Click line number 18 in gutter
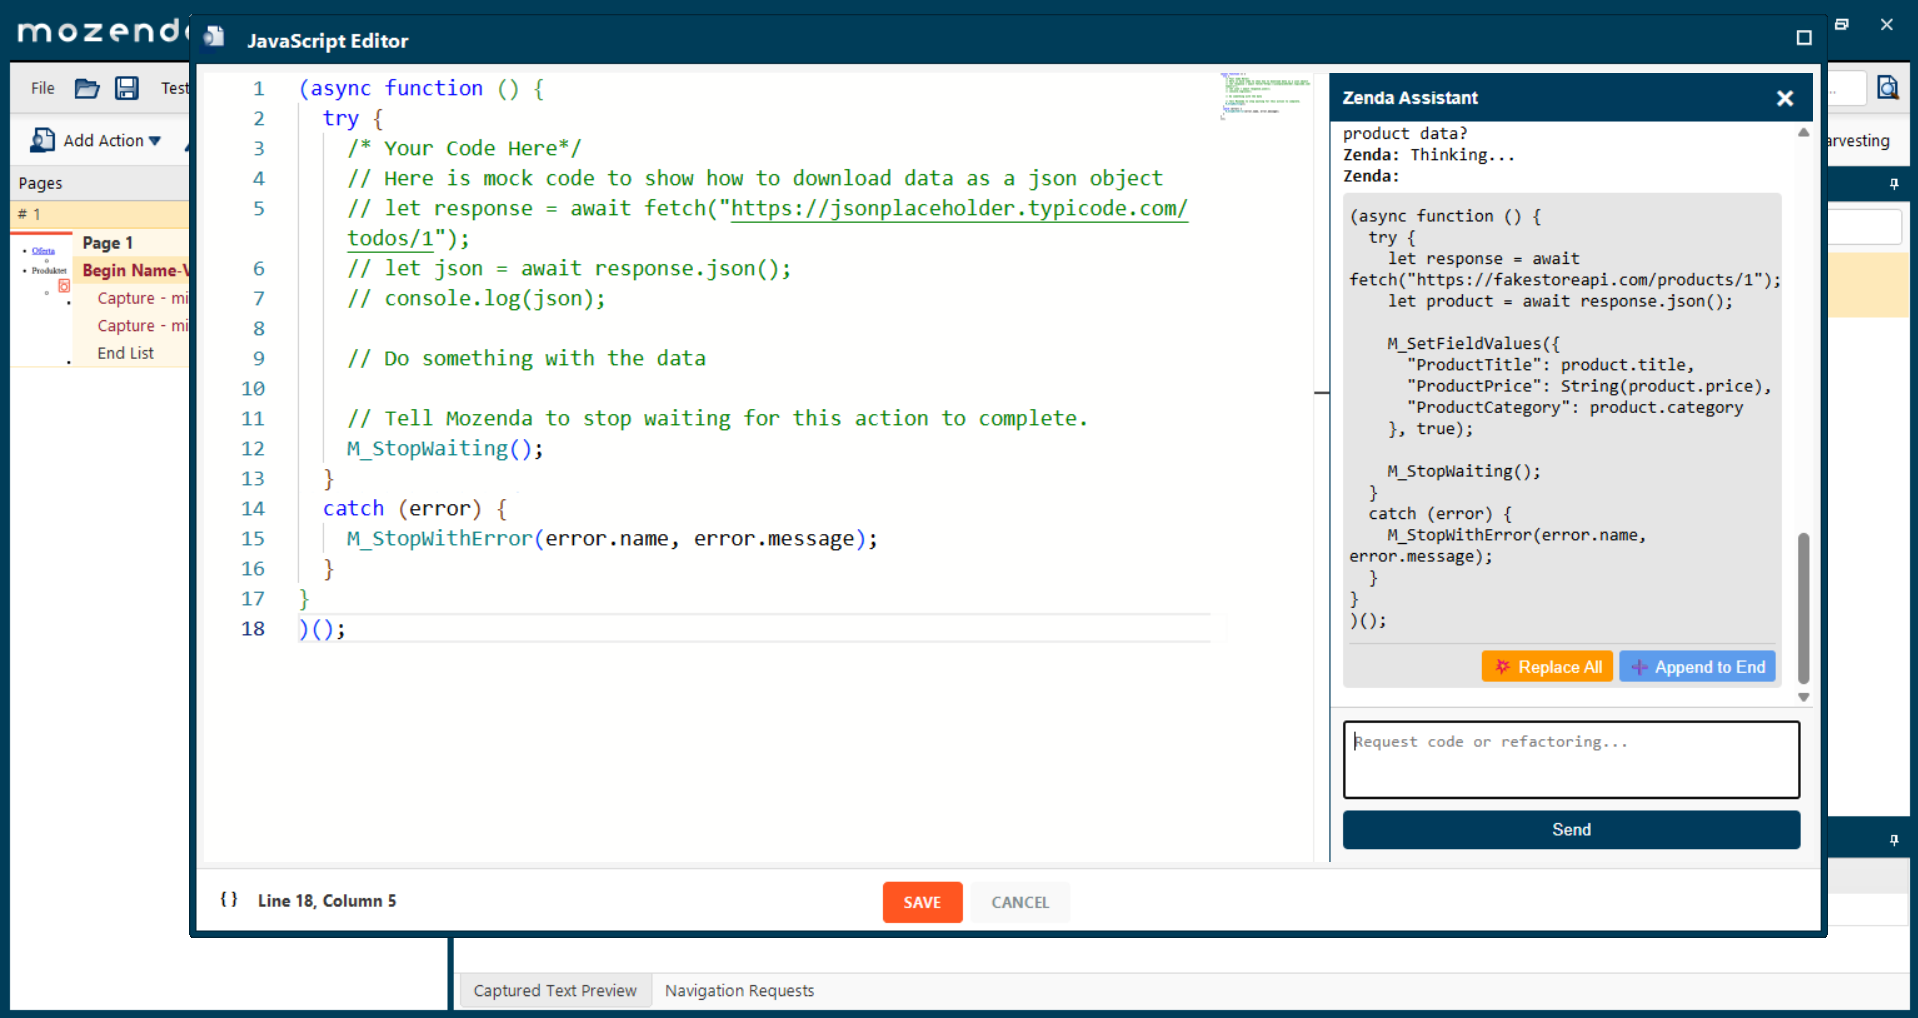This screenshot has width=1918, height=1018. tap(253, 628)
